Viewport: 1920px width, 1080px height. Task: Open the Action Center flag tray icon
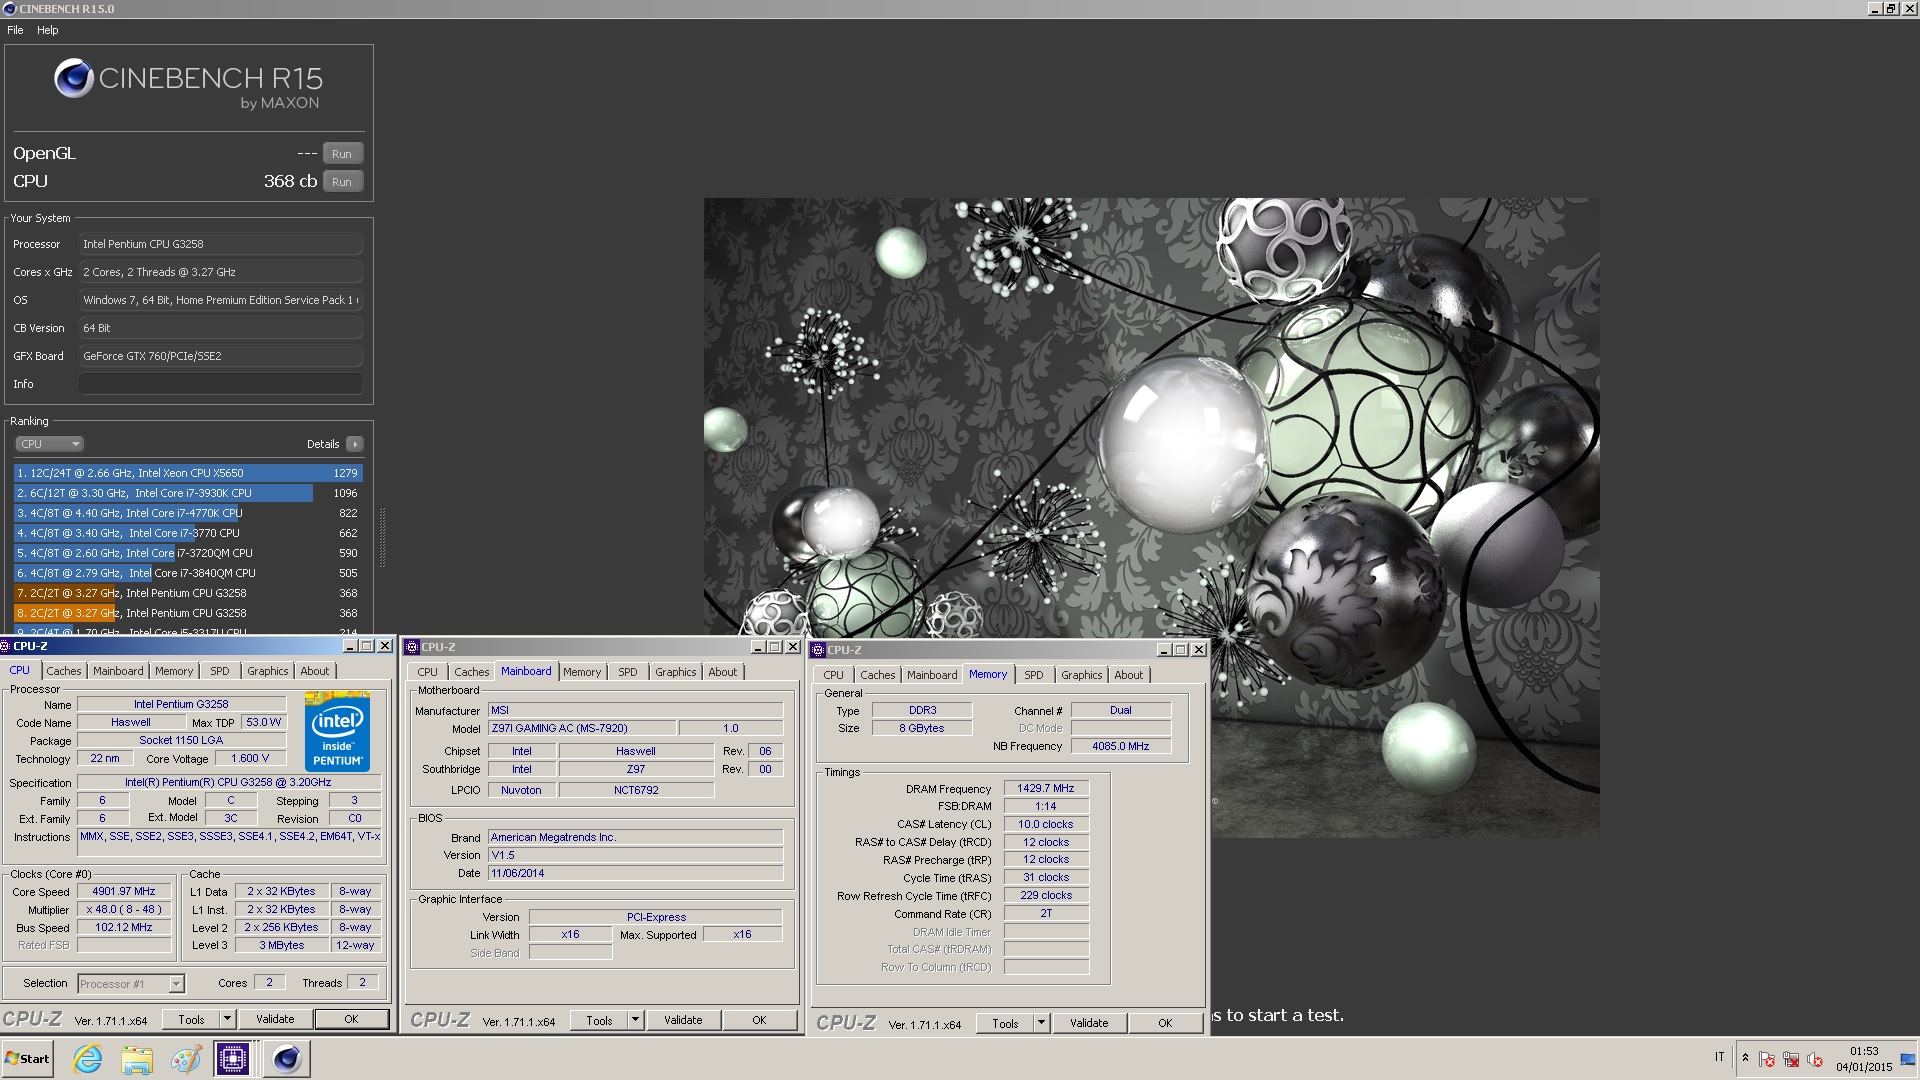[x=1767, y=1059]
